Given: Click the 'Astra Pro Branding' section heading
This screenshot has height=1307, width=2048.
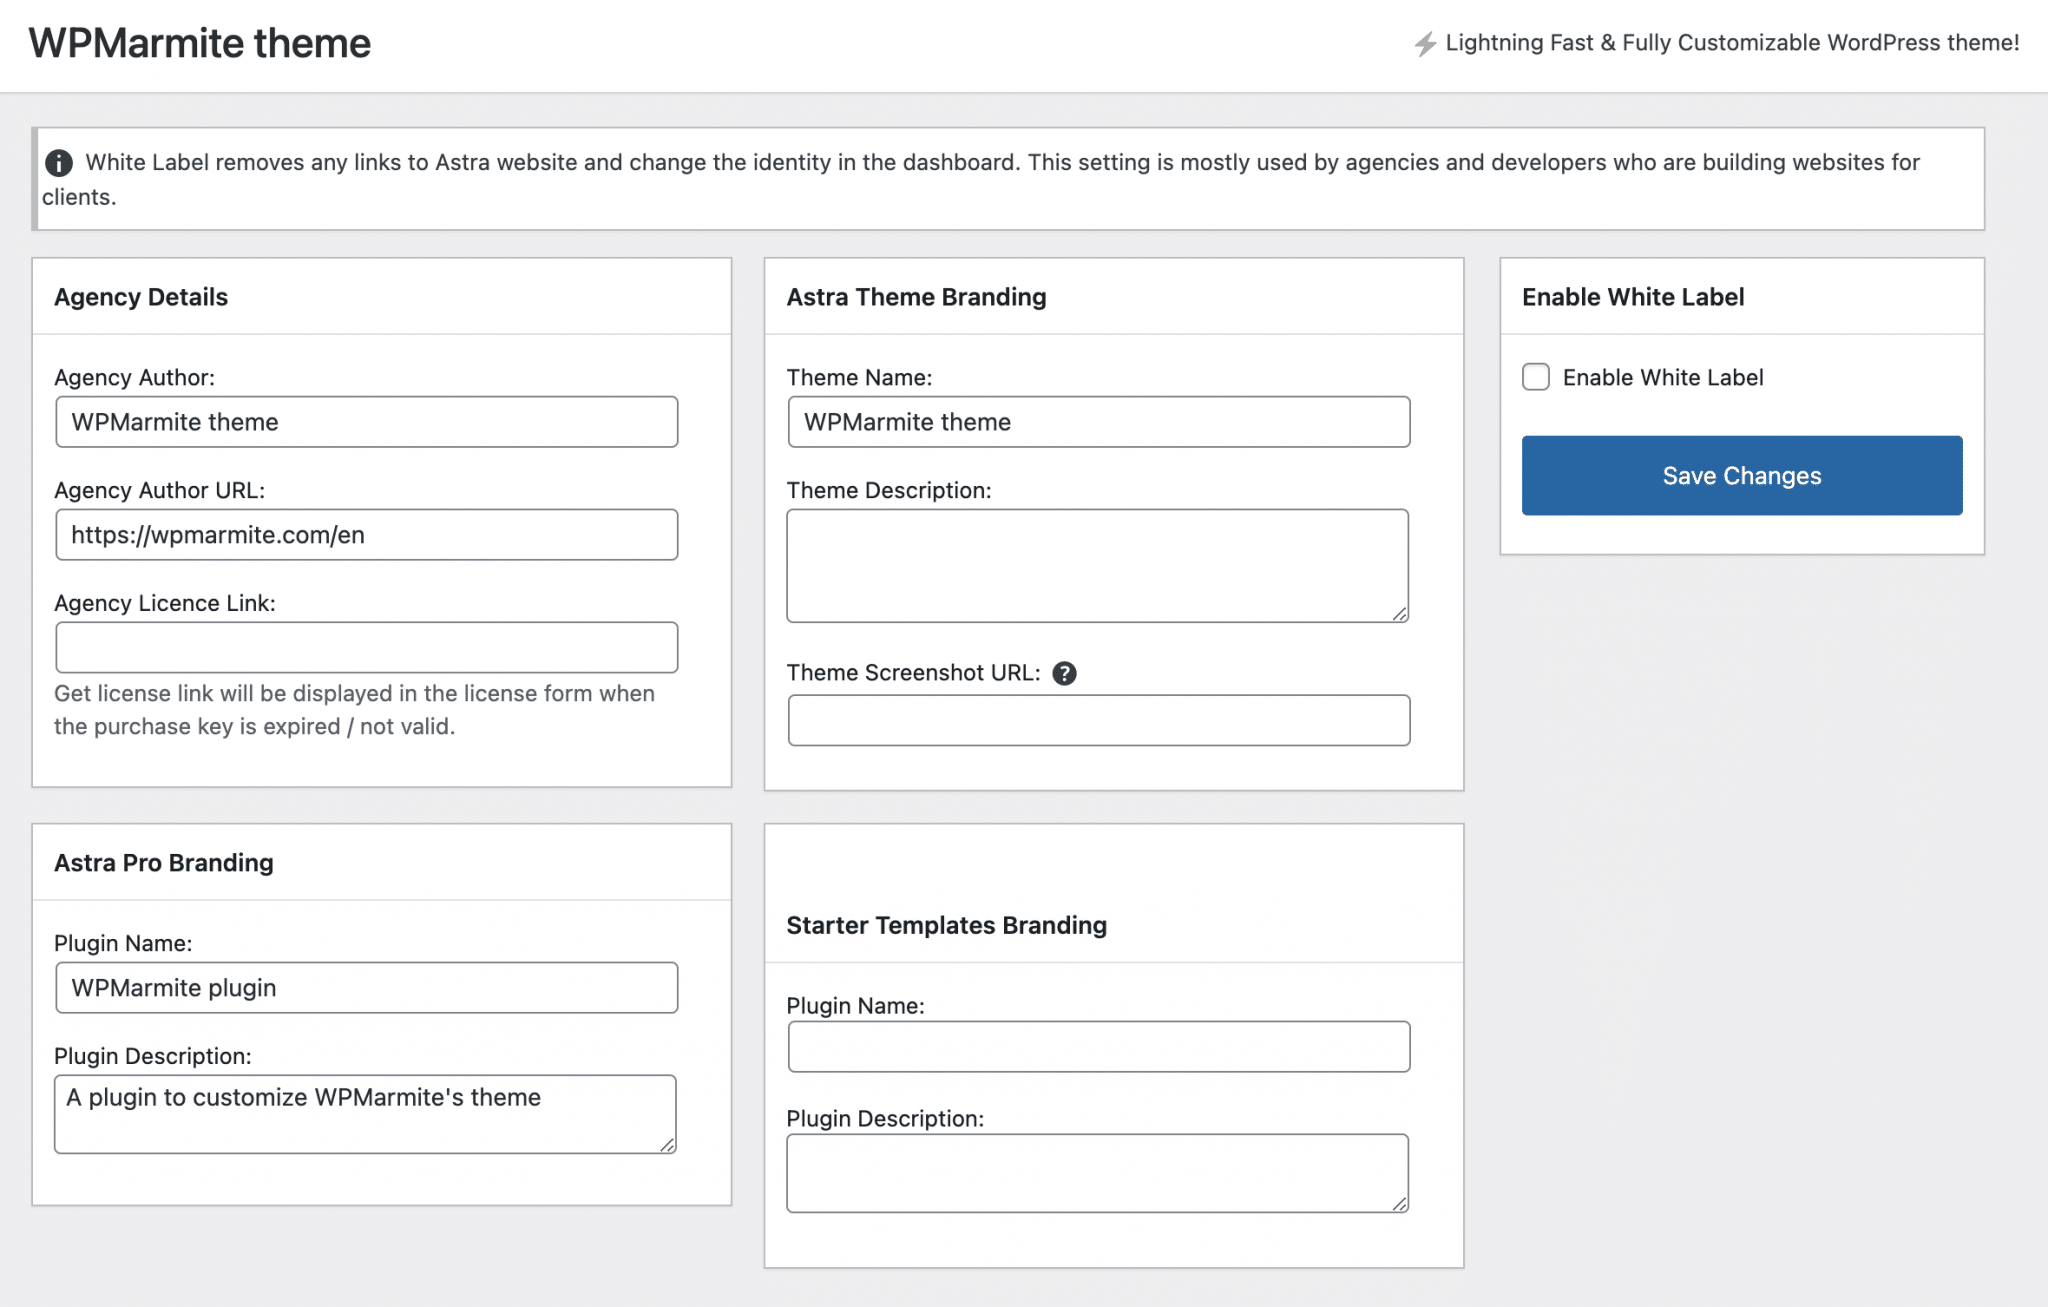Looking at the screenshot, I should click(x=164, y=863).
